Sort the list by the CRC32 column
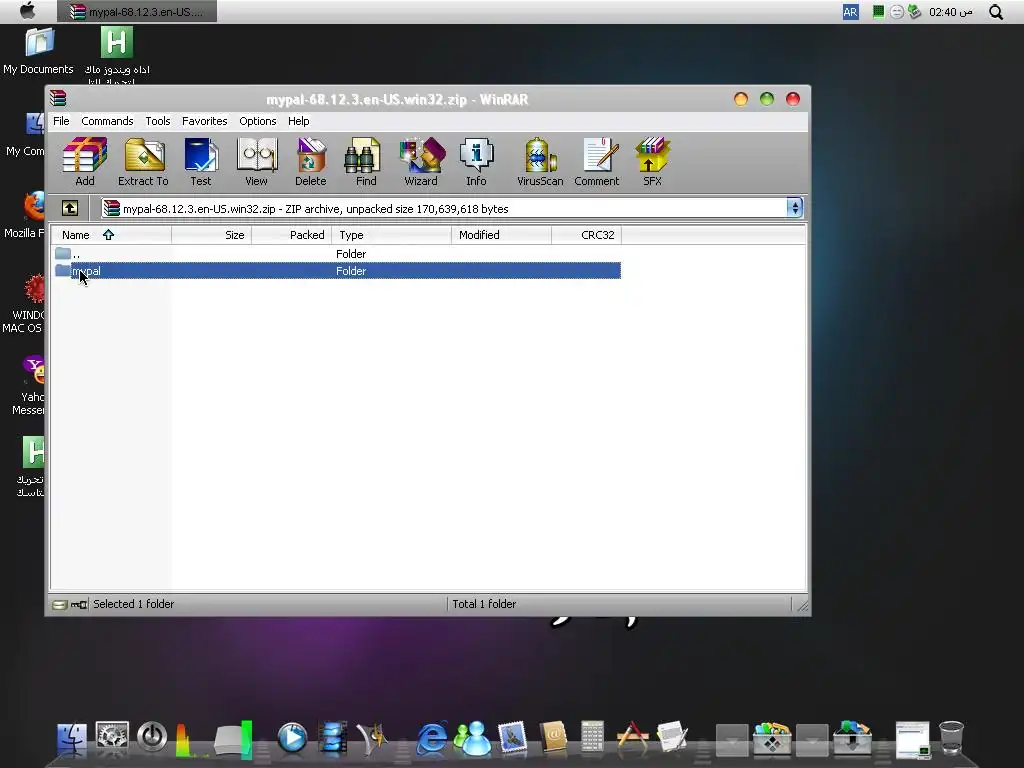This screenshot has height=768, width=1024. pos(586,235)
